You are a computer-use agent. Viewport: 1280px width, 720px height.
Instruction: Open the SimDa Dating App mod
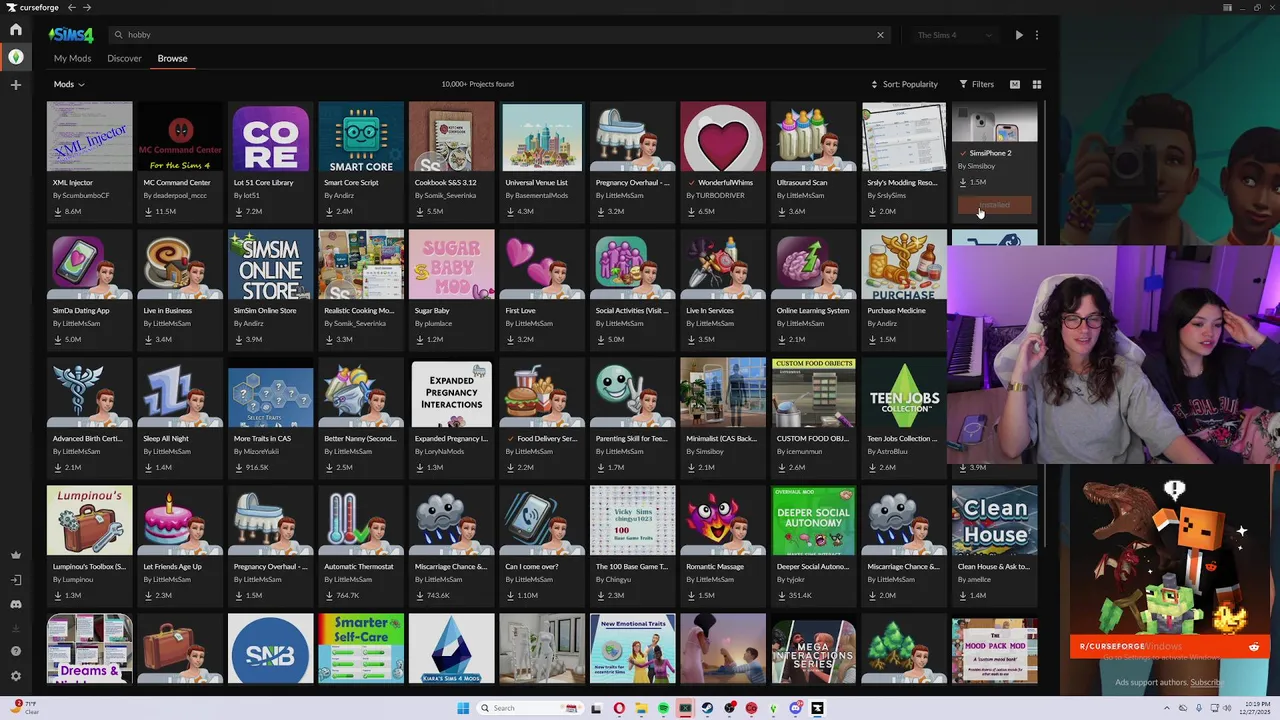coord(89,288)
